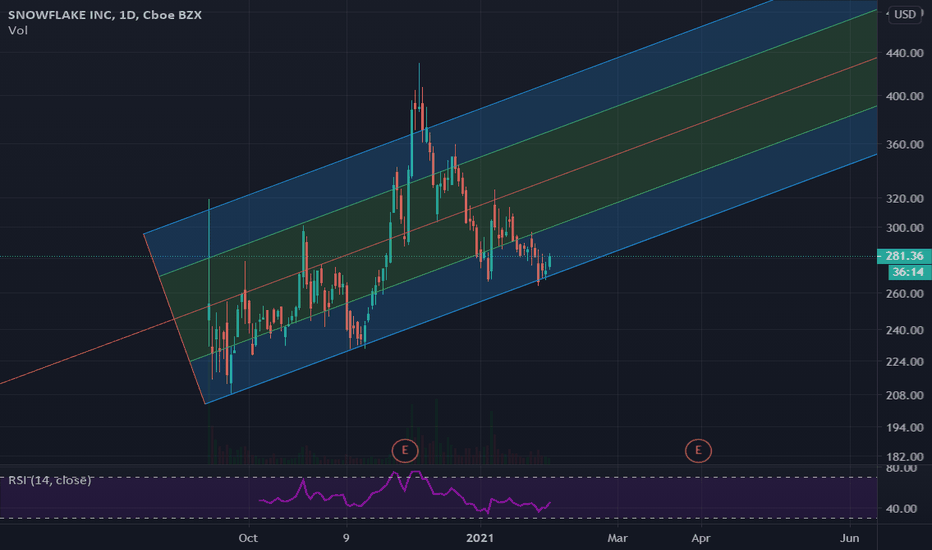Viewport: 932px width, 550px height.
Task: Click the 360.00 price axis label
Action: click(x=905, y=144)
